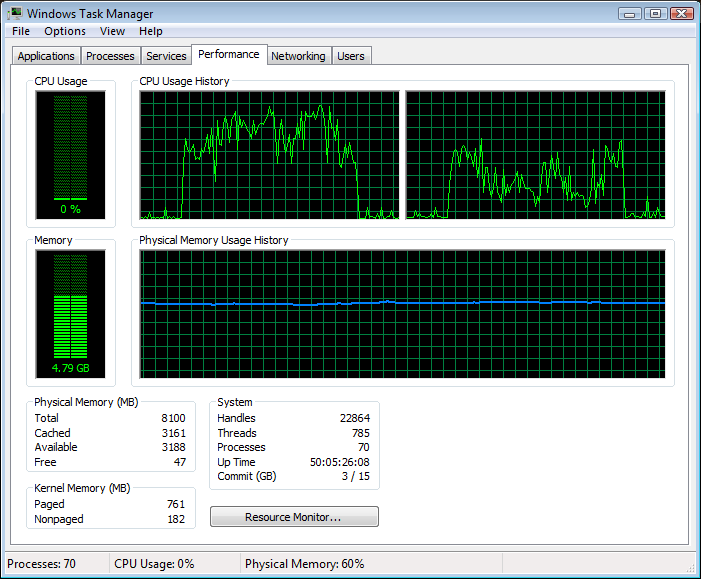Close the Windows Task Manager window

682,13
